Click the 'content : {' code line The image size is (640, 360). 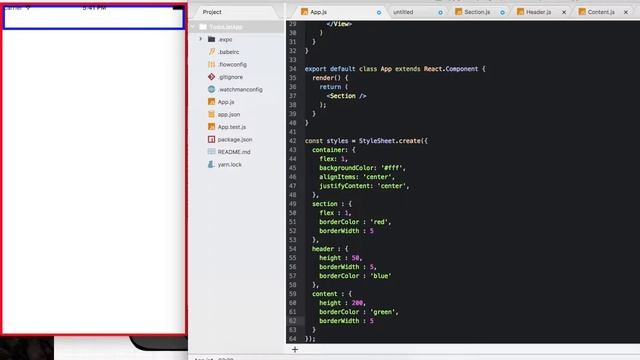coord(332,294)
